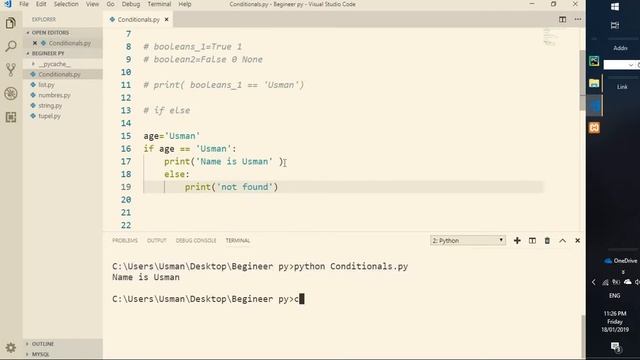Open the Debug menu
Image resolution: width=640 pixels, height=360 pixels.
click(x=131, y=4)
